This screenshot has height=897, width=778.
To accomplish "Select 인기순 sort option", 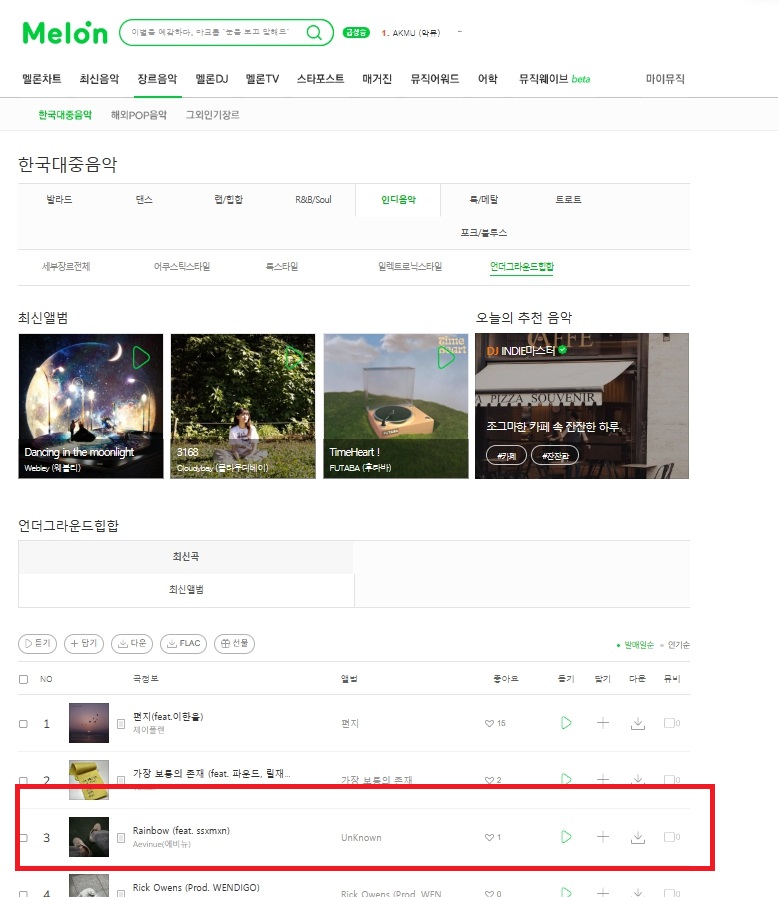I will click(x=678, y=645).
